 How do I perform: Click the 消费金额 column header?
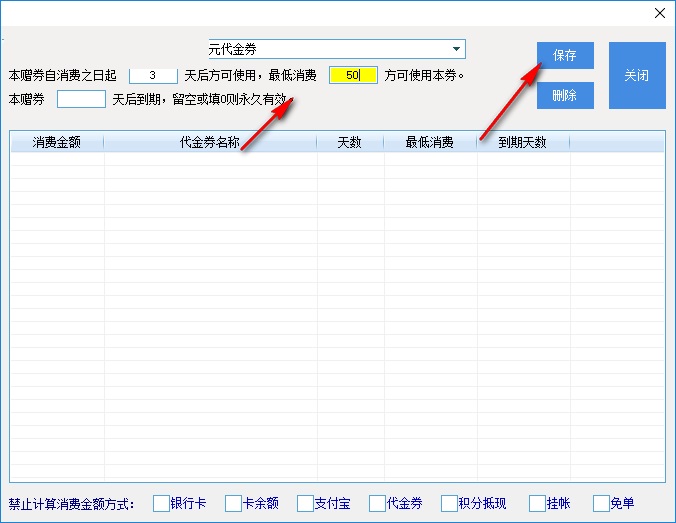point(56,142)
